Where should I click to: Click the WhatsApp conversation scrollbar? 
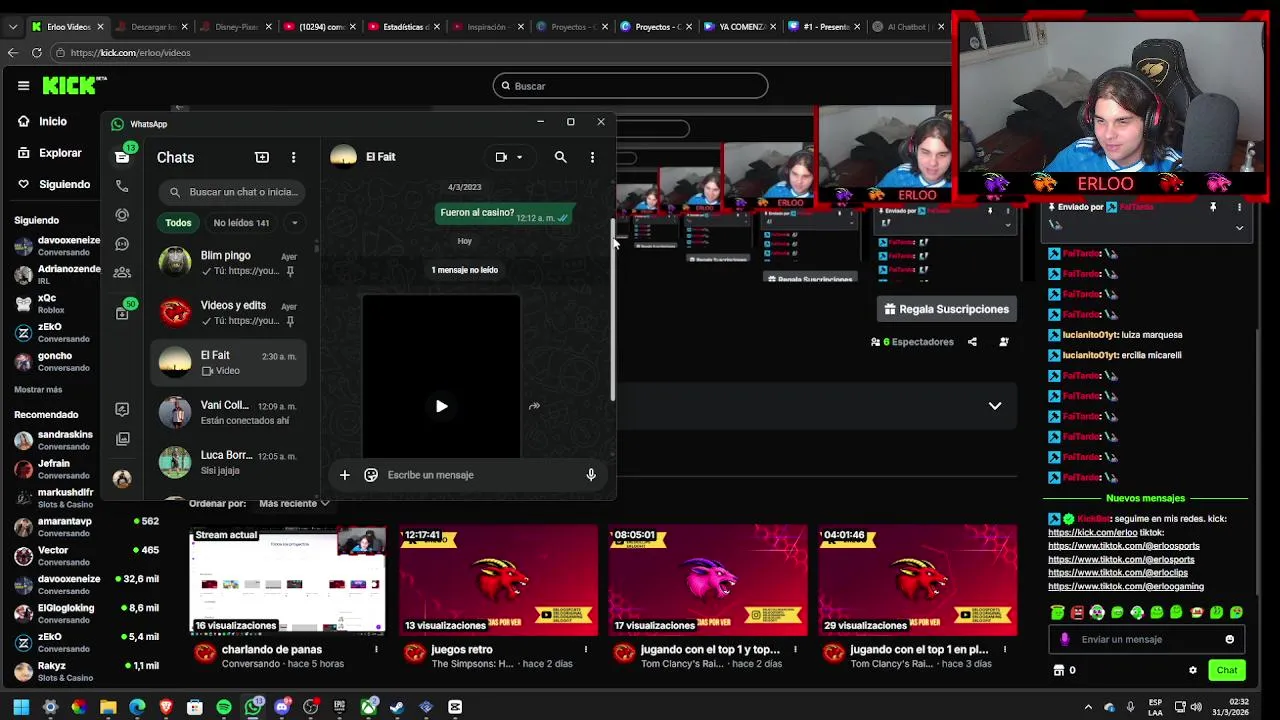(x=613, y=310)
